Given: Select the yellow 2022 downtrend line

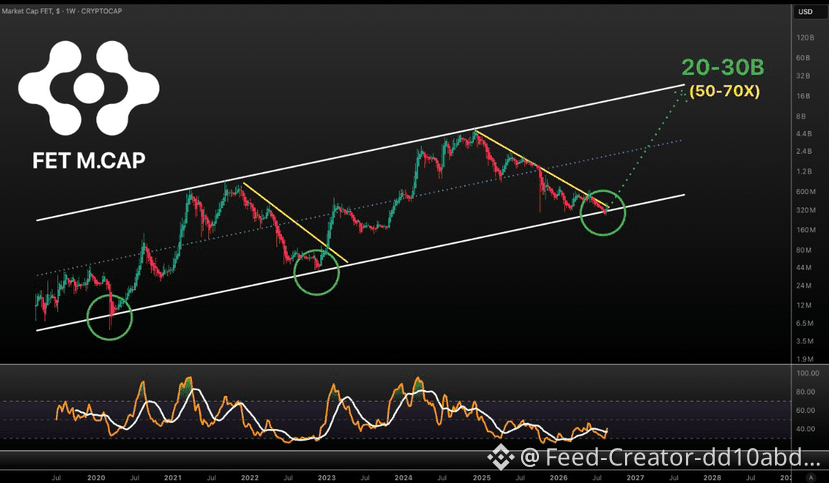Looking at the screenshot, I should 295,222.
